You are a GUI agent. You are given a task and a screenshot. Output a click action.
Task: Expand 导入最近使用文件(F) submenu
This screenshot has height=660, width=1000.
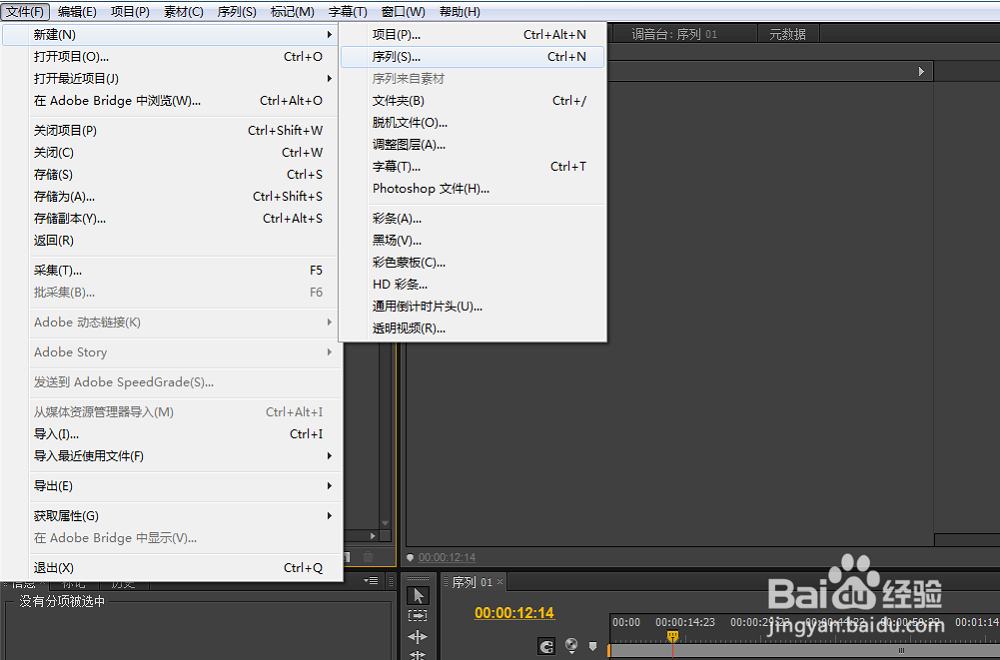click(170, 456)
